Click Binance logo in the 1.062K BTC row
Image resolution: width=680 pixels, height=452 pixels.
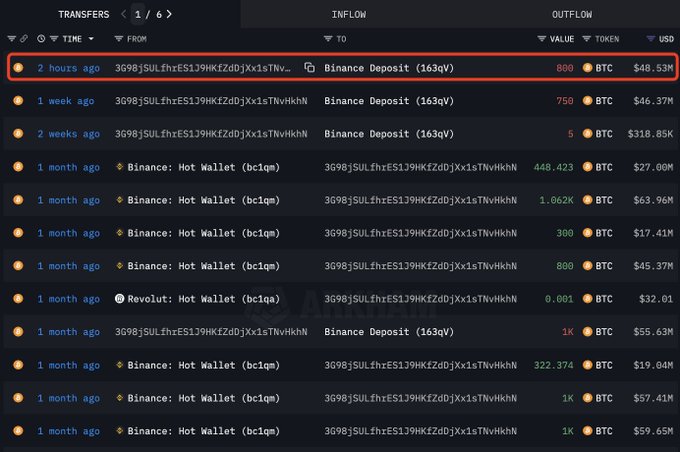pyautogui.click(x=119, y=200)
